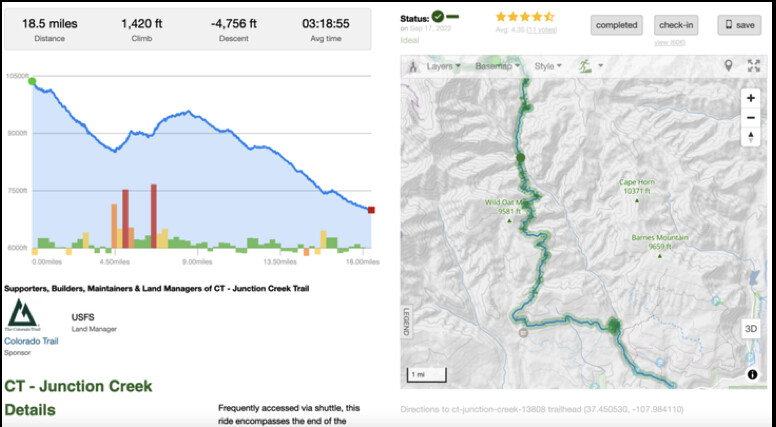View the 11 votes rating link

(x=543, y=30)
